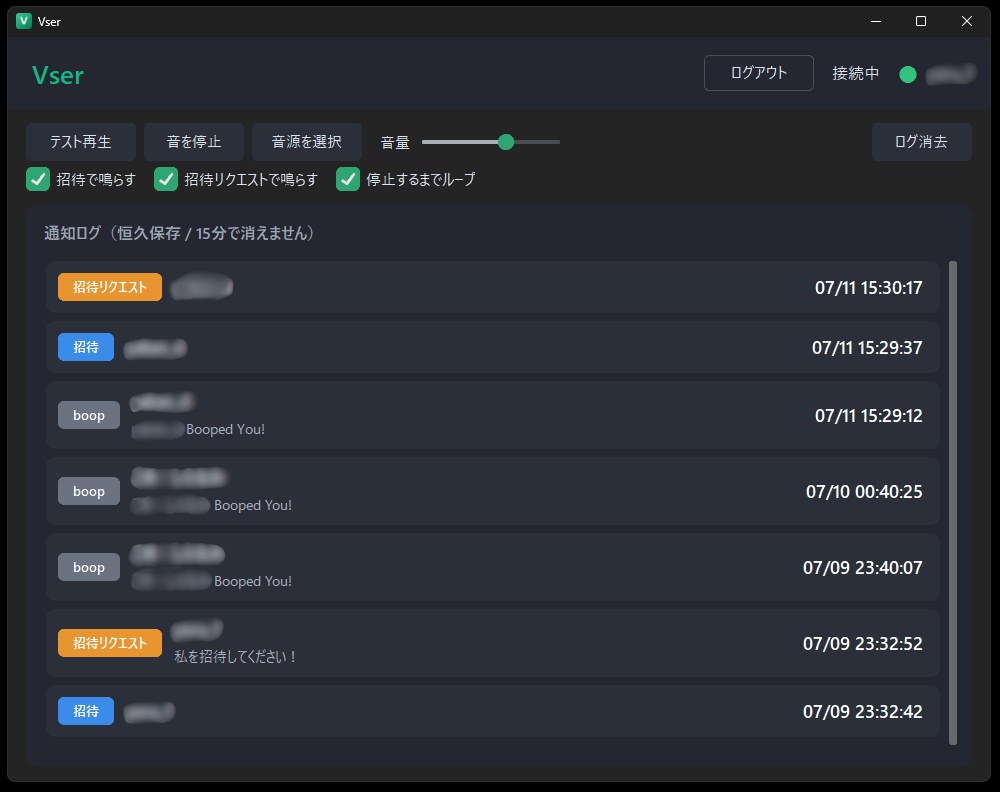Screen dimensions: 1000x792
Task: Toggle 停止するまでループ checkbox
Action: coord(348,179)
